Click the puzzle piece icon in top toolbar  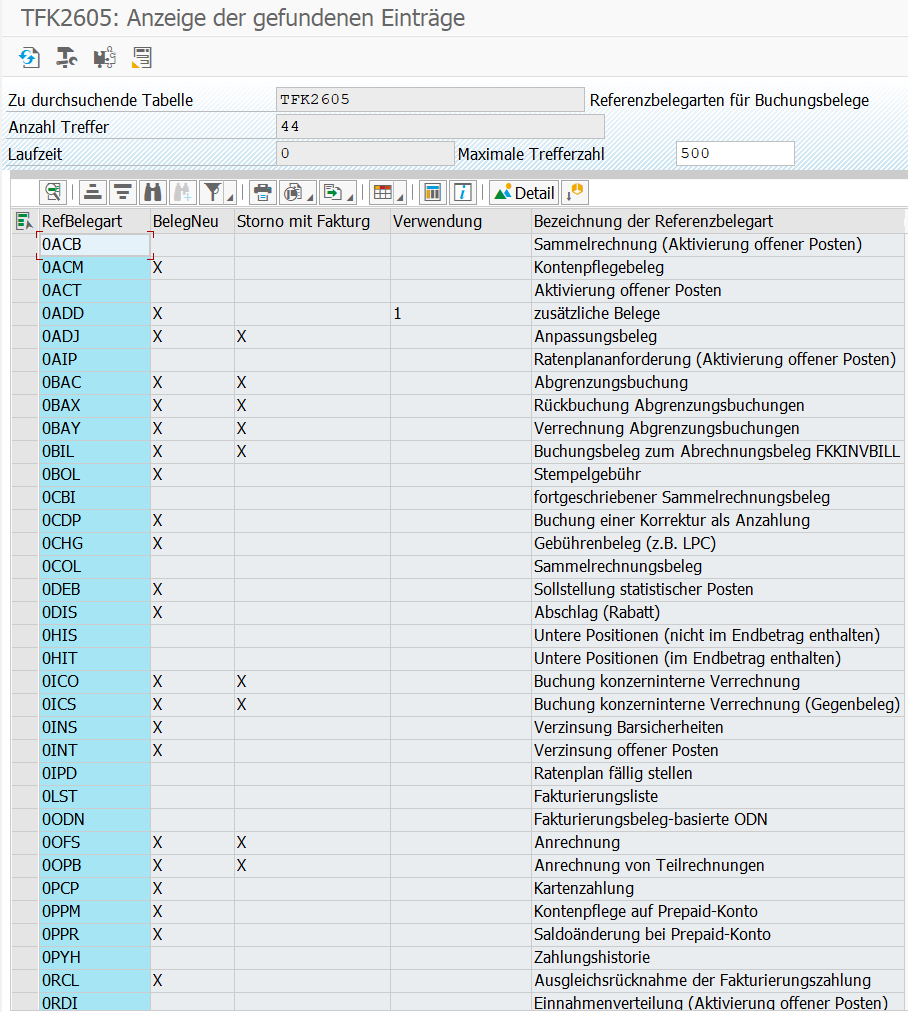[x=104, y=57]
